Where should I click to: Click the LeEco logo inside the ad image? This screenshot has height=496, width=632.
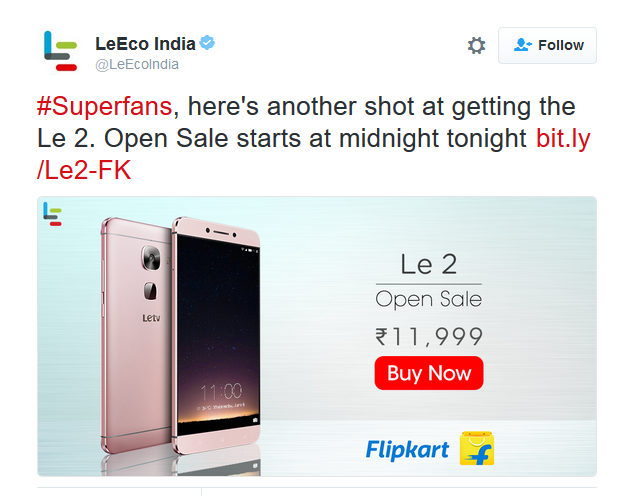tap(52, 212)
